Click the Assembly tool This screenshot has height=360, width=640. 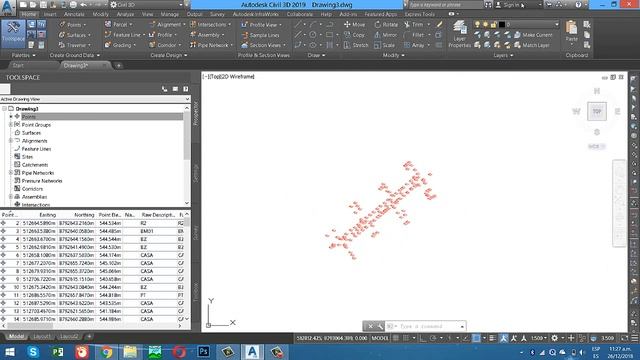206,35
